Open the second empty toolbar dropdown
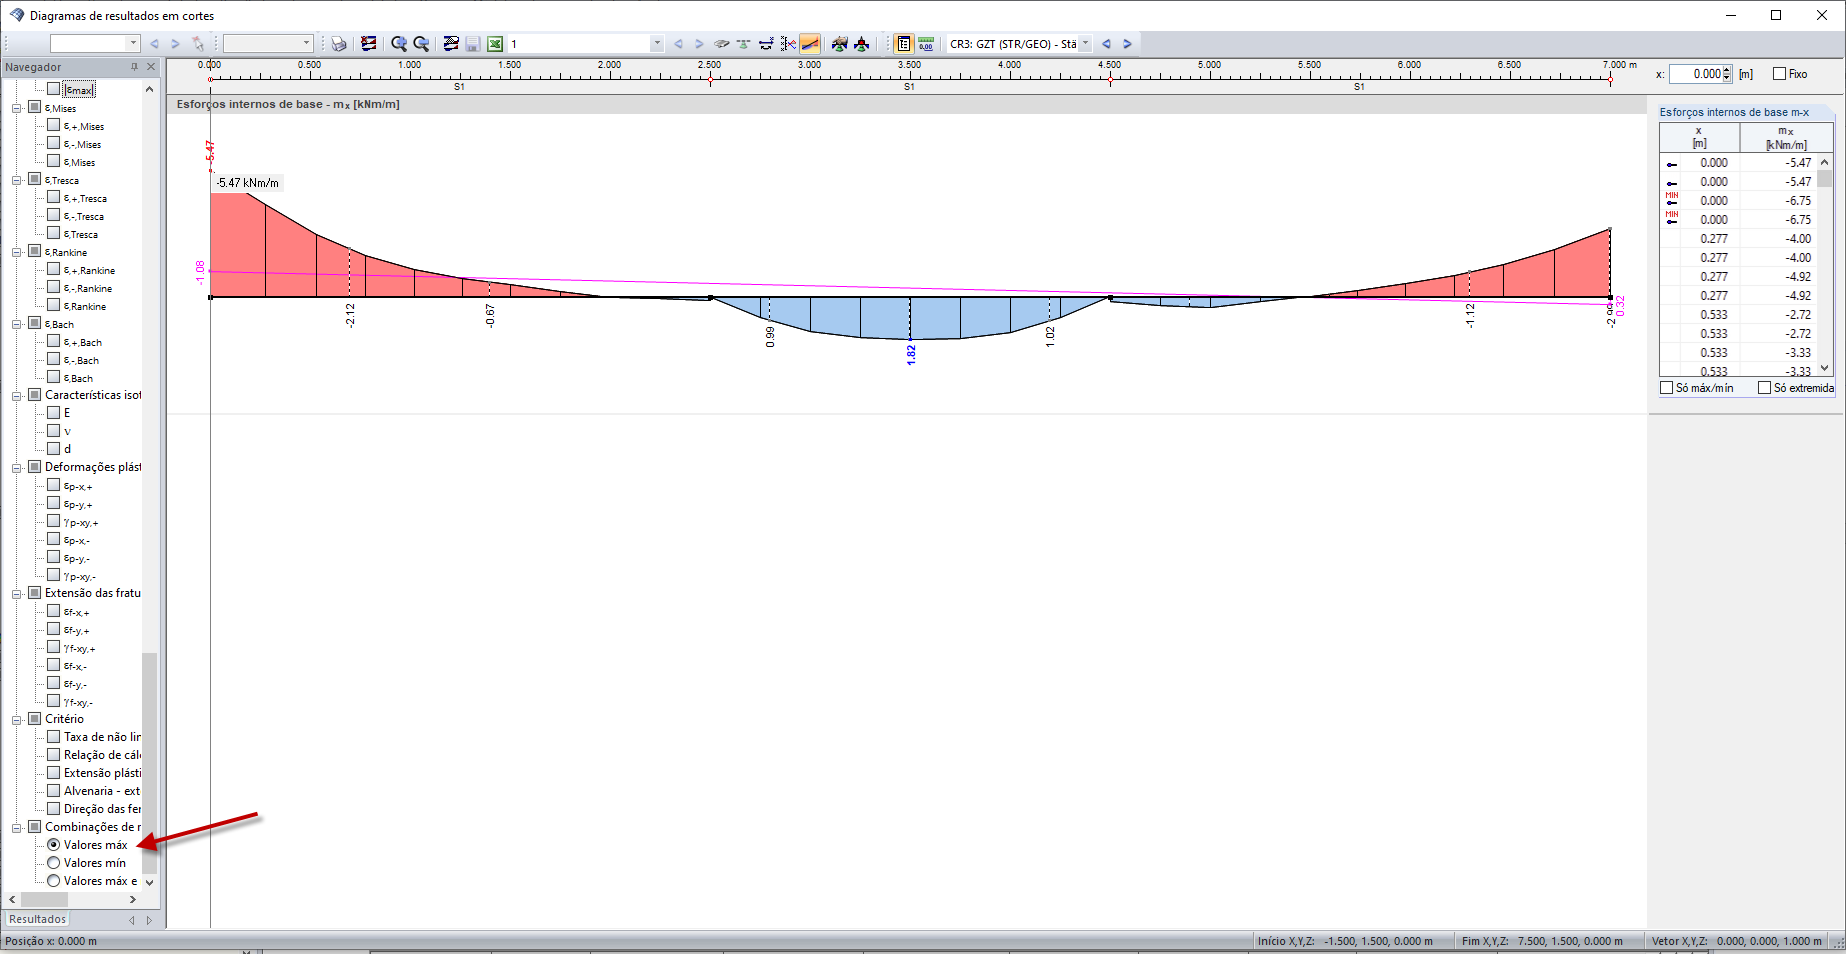1846x954 pixels. click(306, 43)
